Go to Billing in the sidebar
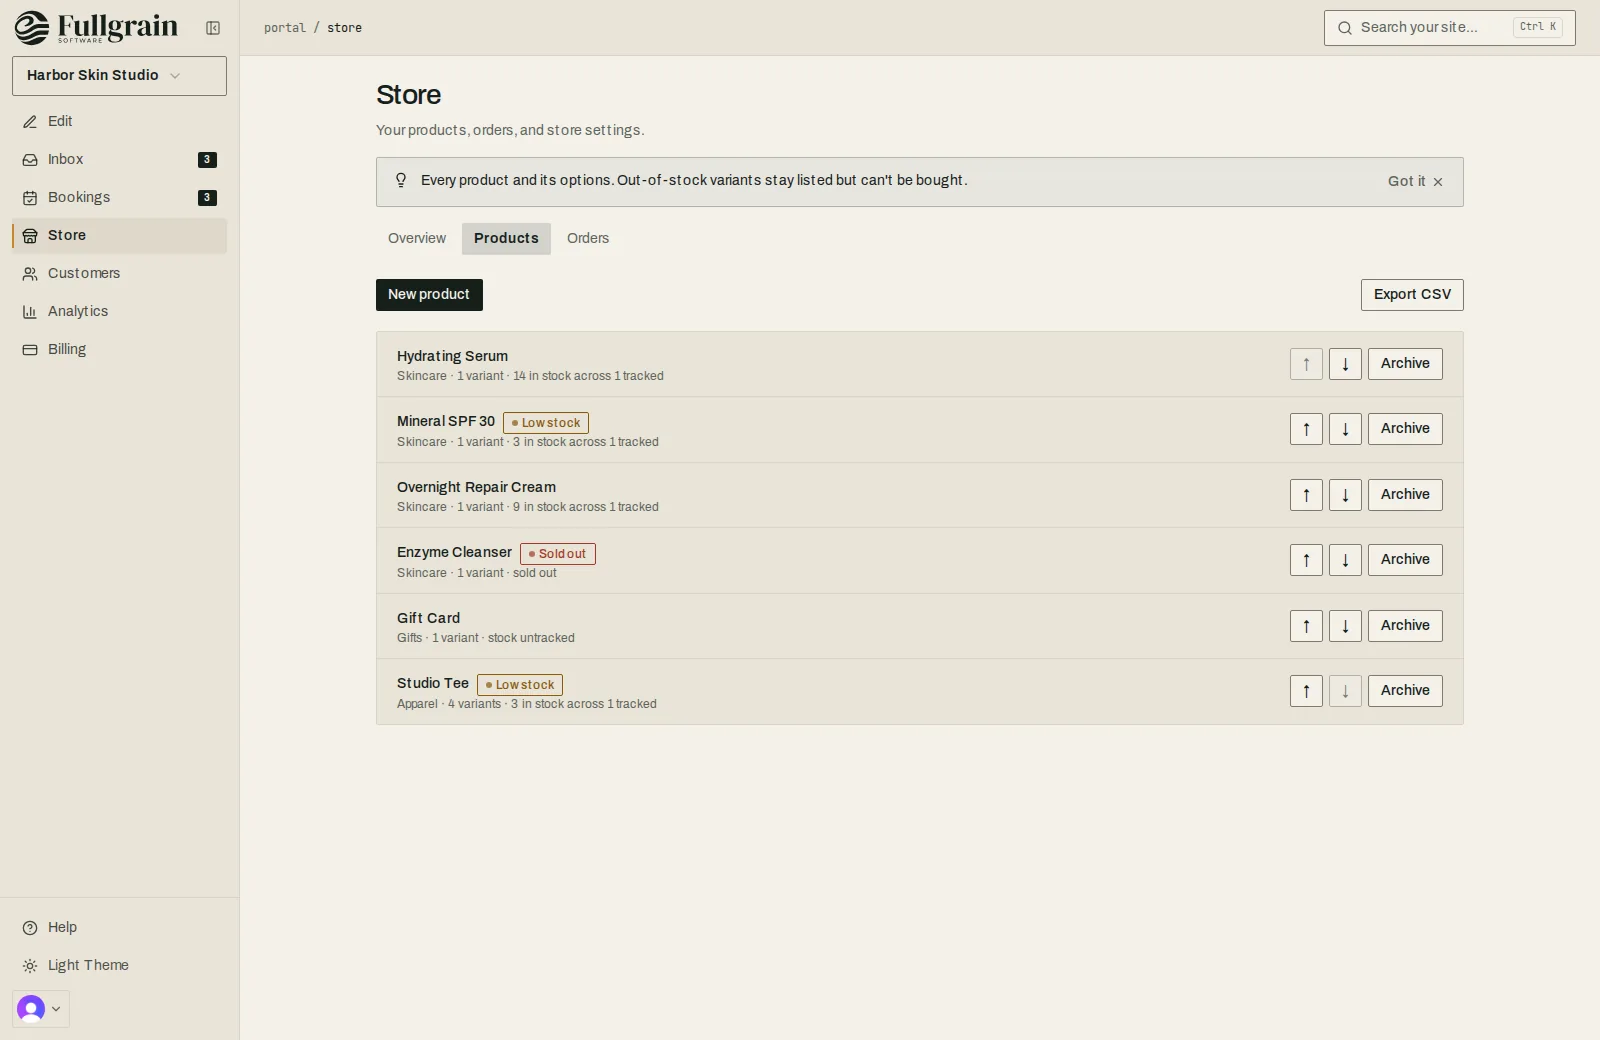The image size is (1600, 1040). coord(119,349)
